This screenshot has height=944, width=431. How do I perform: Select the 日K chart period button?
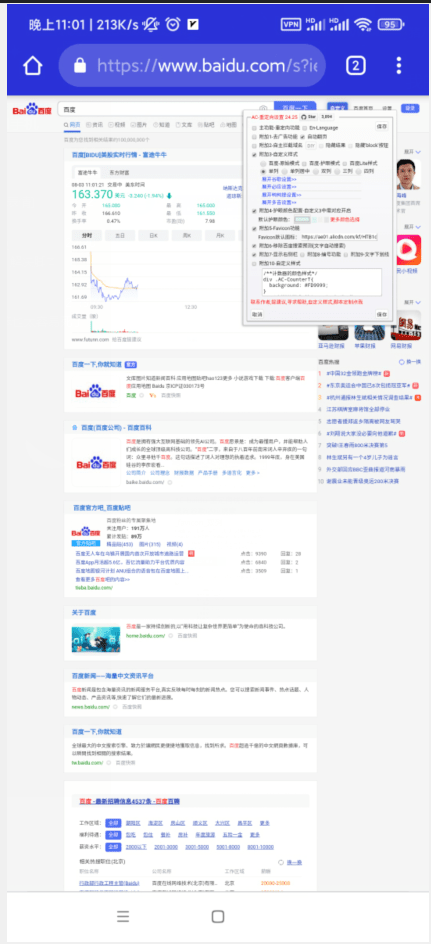click(154, 235)
